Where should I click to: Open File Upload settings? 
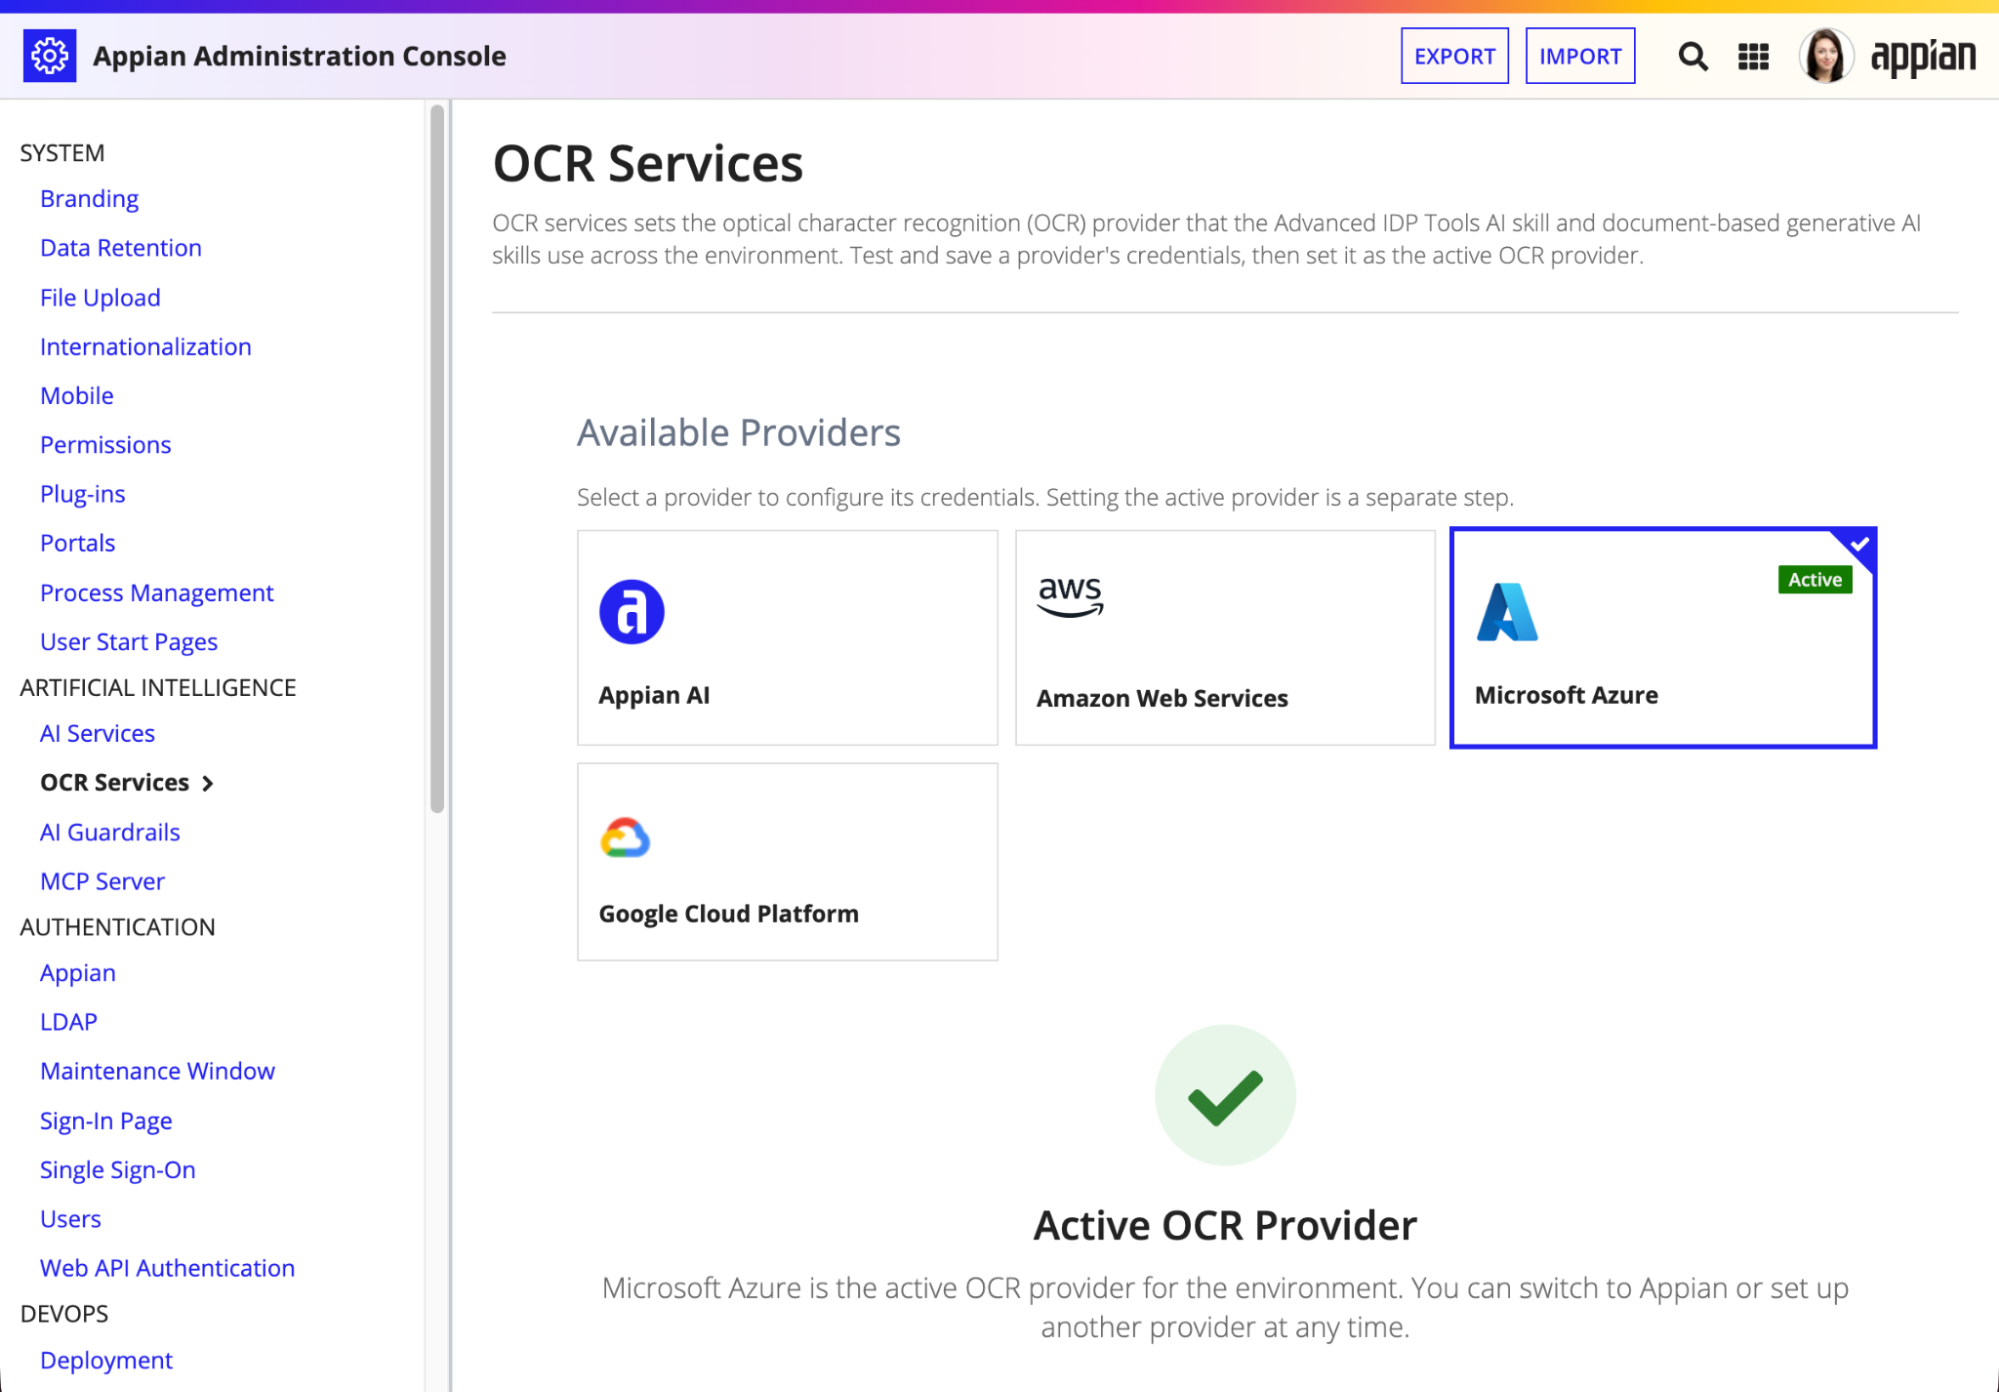(100, 298)
